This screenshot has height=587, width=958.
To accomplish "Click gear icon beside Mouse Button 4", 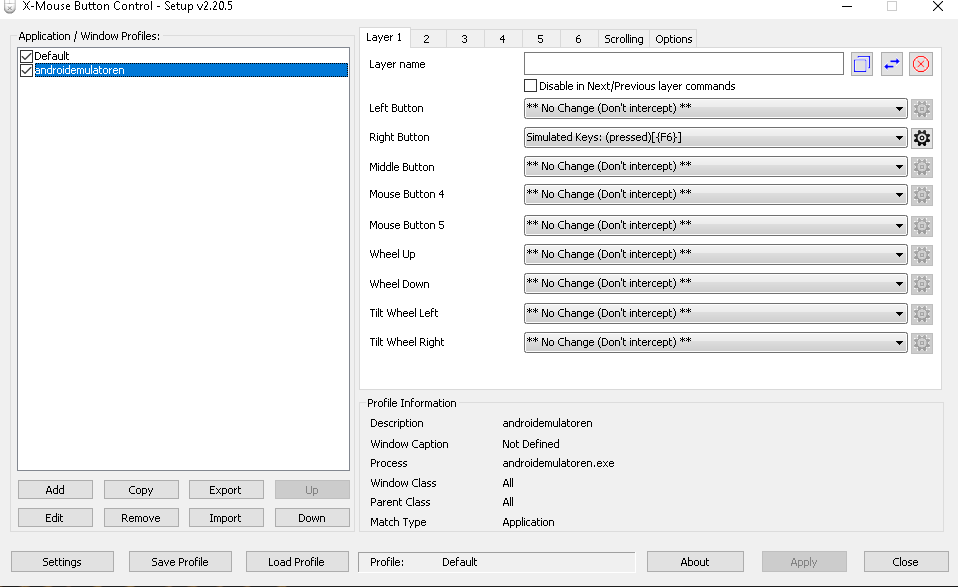I will coord(921,195).
